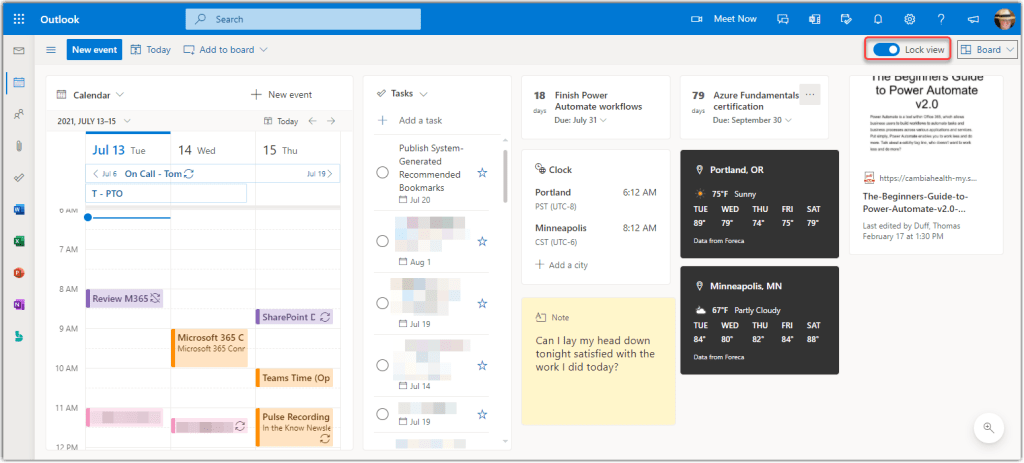1024x463 pixels.
Task: Star the Publish System-Generated Bookmarks task
Action: click(482, 172)
